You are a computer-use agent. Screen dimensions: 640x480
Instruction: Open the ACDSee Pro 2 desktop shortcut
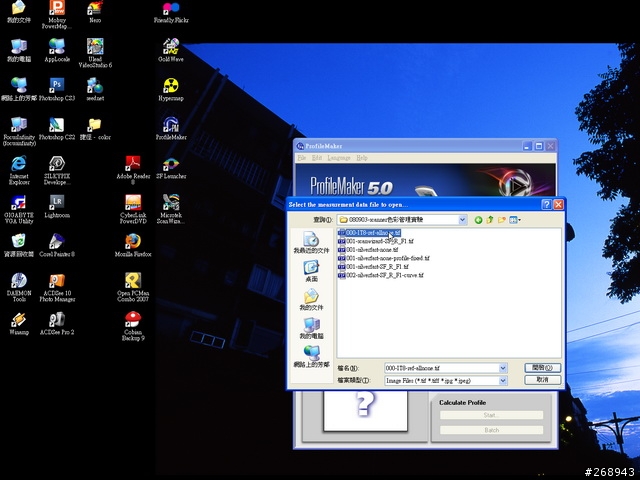(57, 323)
